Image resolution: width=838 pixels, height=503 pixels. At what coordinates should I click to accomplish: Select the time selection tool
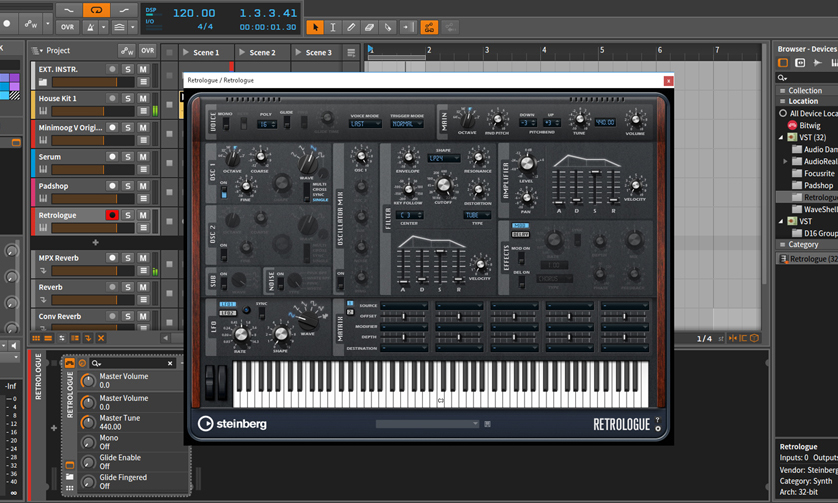pyautogui.click(x=333, y=27)
